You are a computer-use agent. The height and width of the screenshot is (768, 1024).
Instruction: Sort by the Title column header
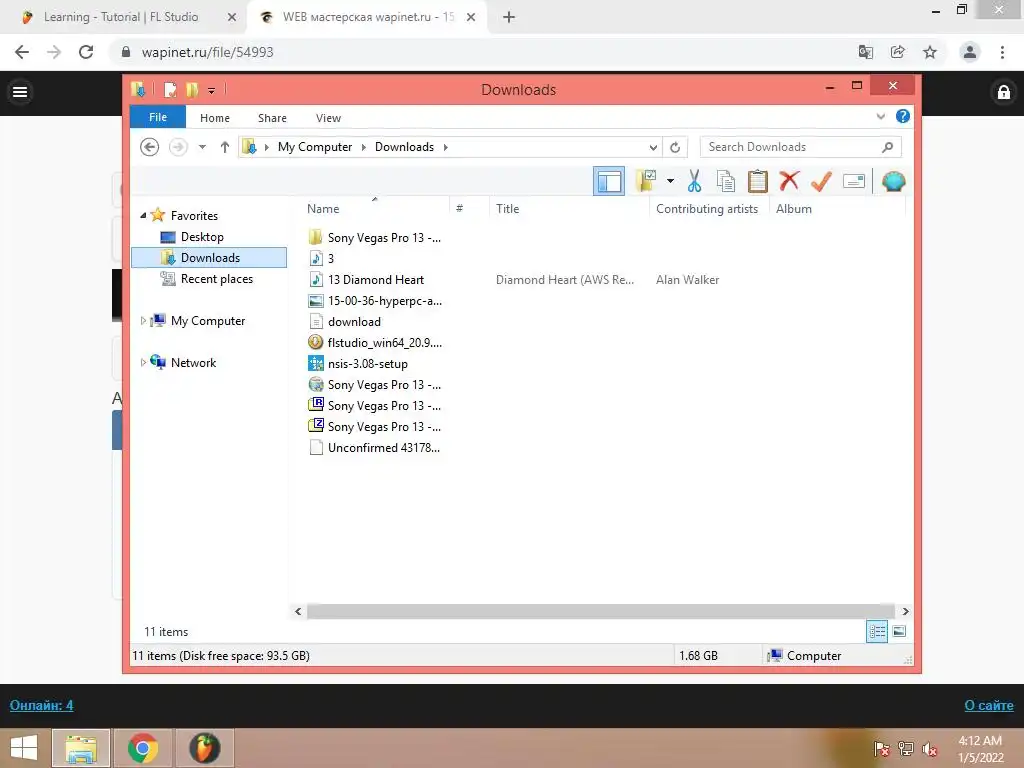507,208
